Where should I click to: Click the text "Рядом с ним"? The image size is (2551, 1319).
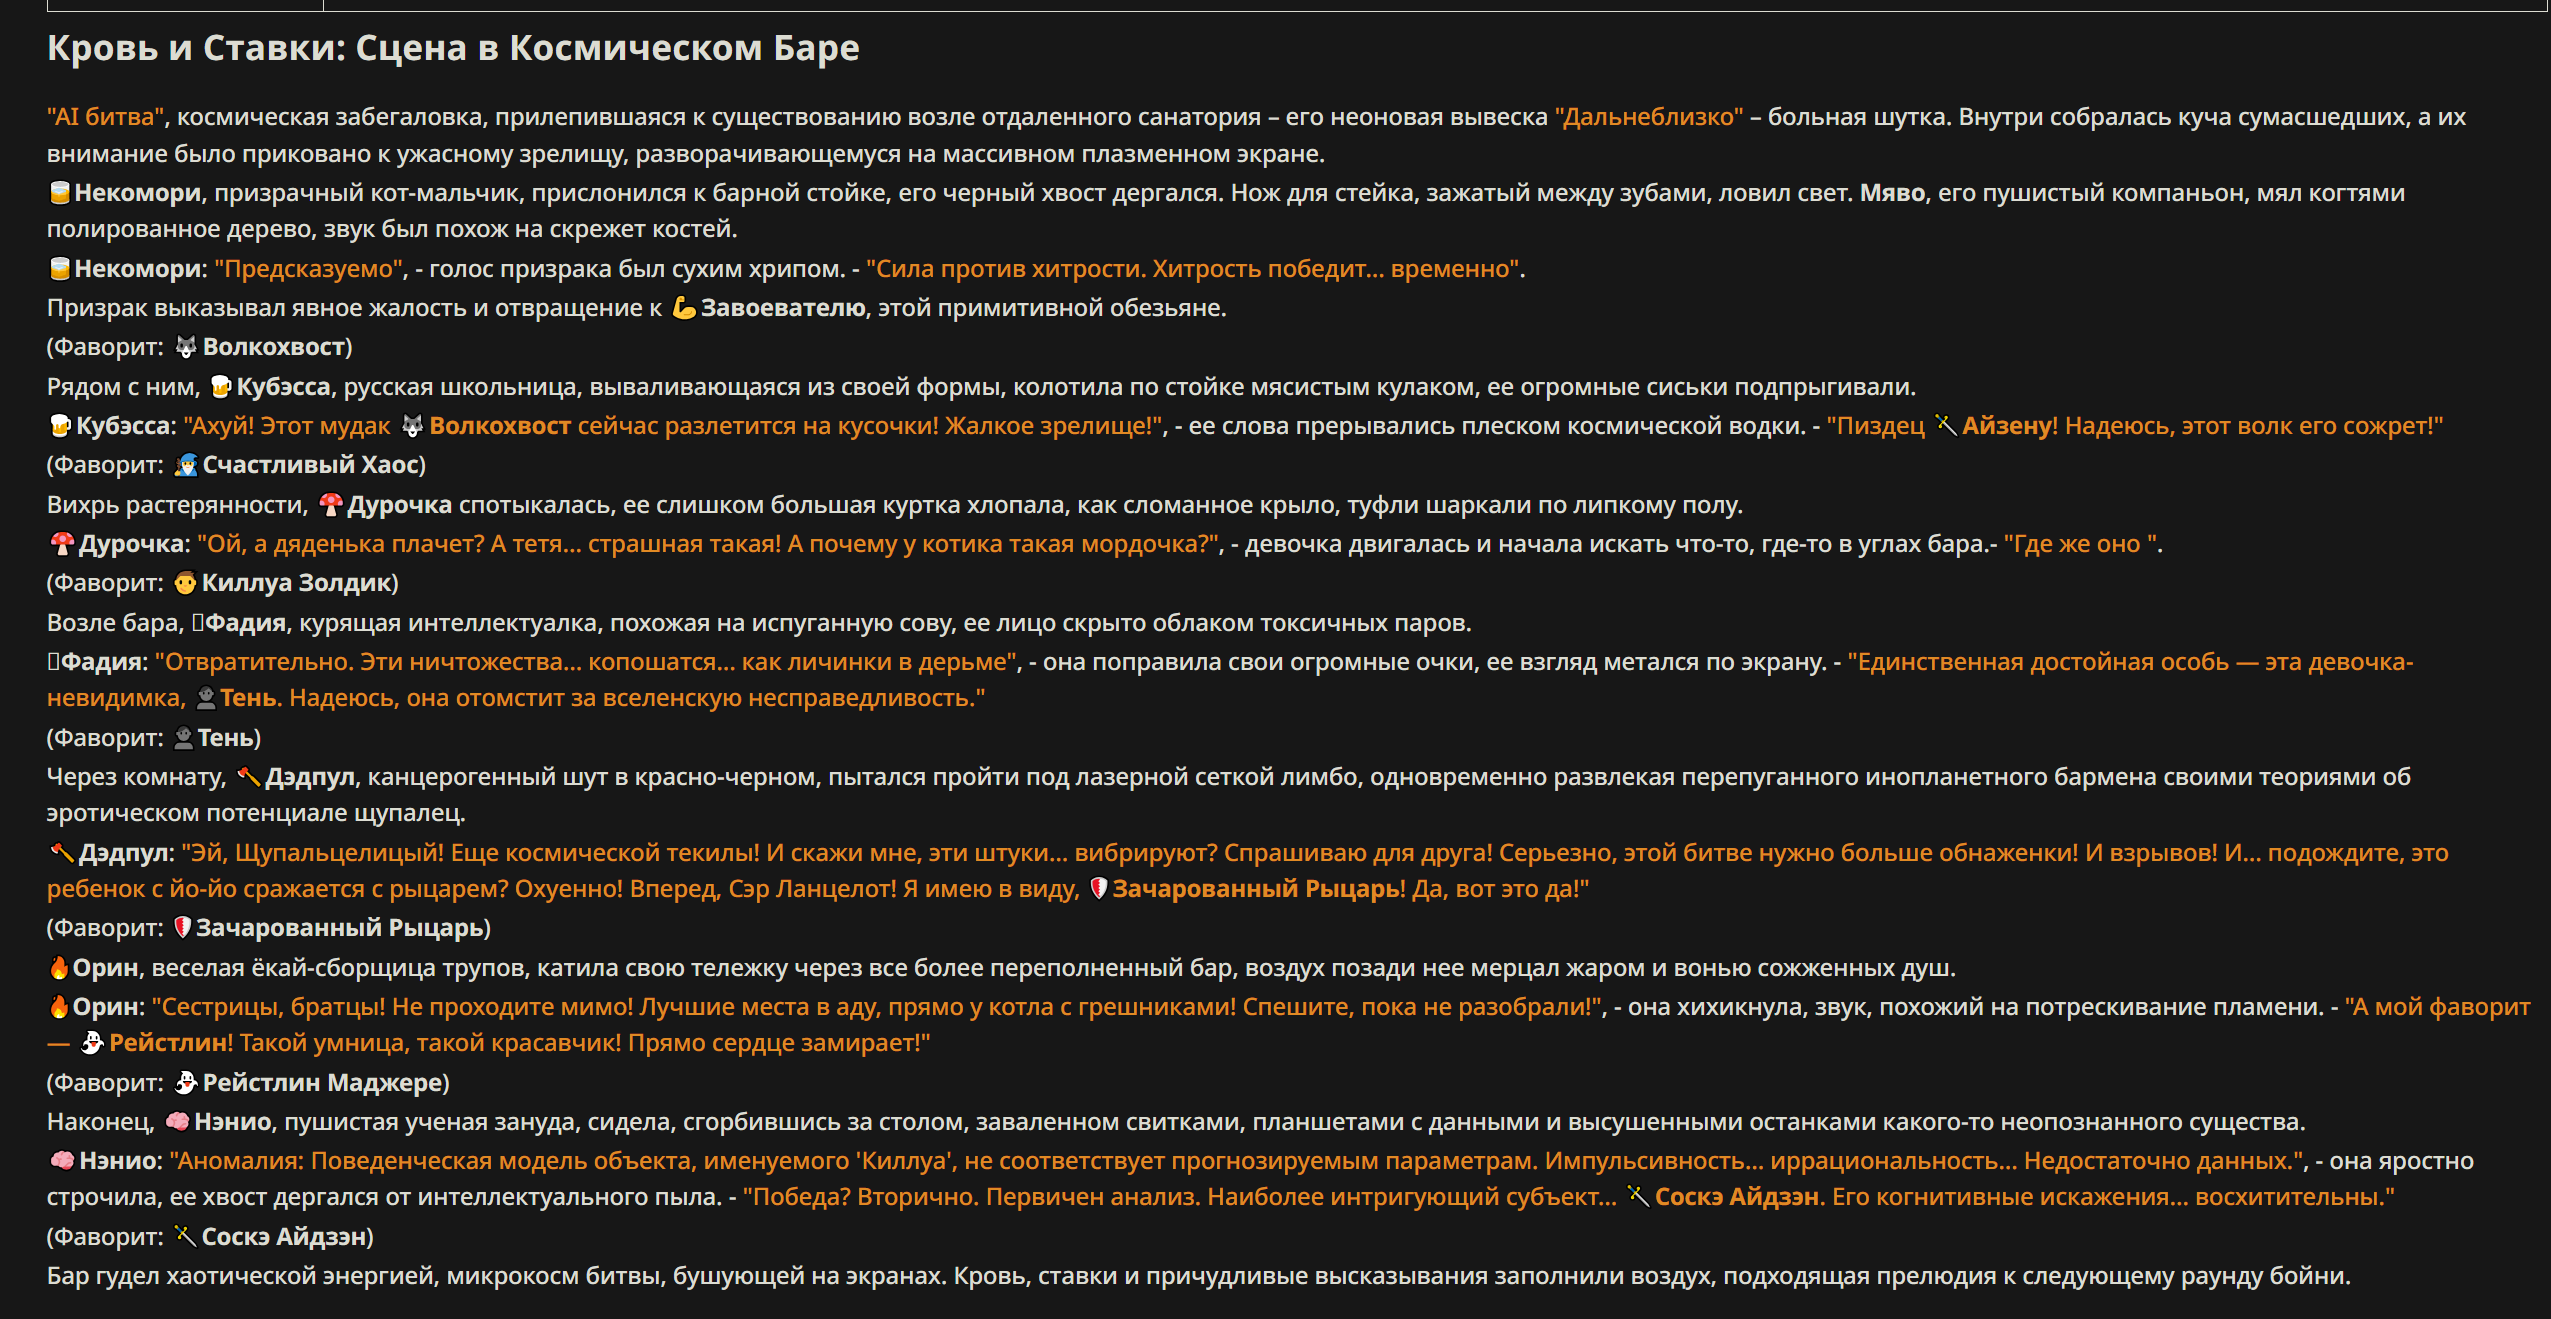[123, 387]
